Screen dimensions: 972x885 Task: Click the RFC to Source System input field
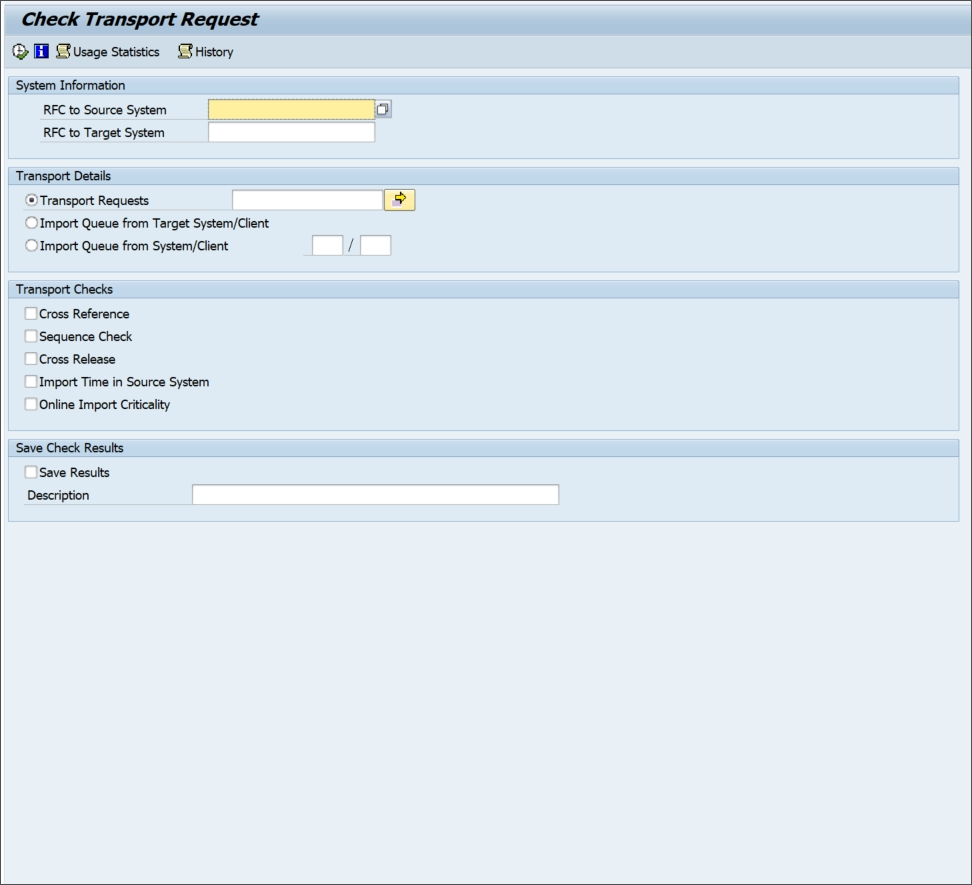point(291,110)
